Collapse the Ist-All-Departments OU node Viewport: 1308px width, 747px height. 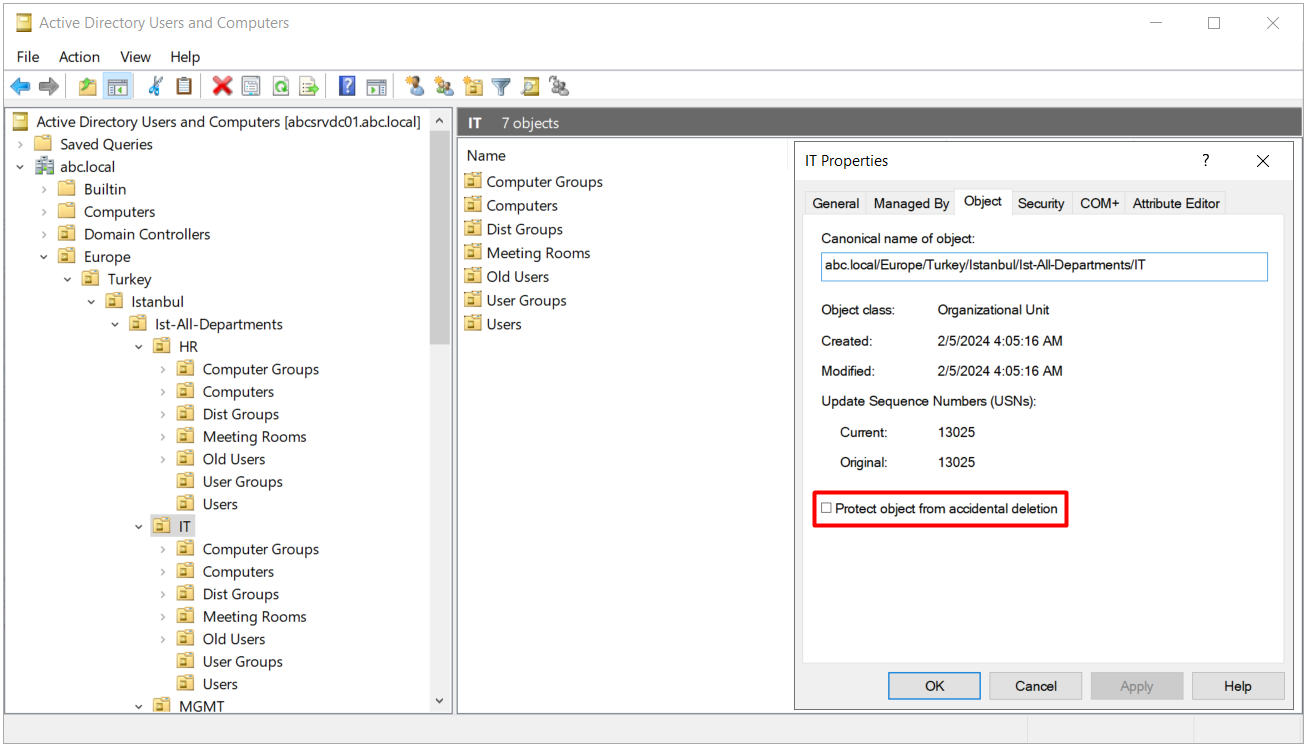coord(115,324)
